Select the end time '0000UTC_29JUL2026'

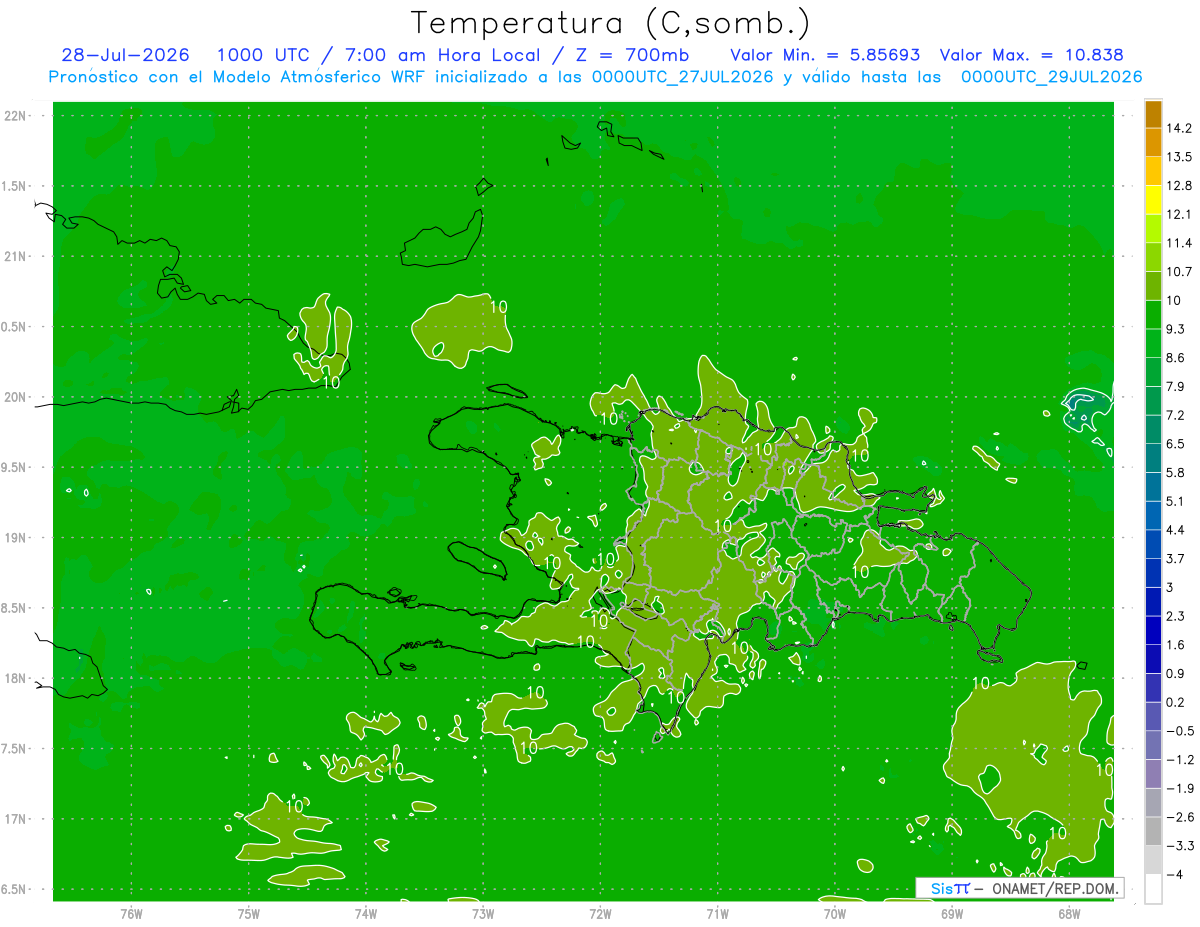pos(1051,77)
